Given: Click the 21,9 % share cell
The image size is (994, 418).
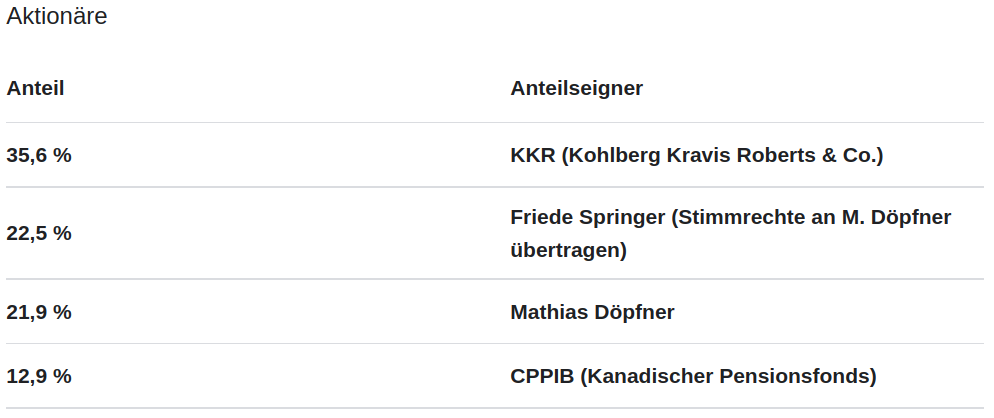Looking at the screenshot, I should coord(39,312).
